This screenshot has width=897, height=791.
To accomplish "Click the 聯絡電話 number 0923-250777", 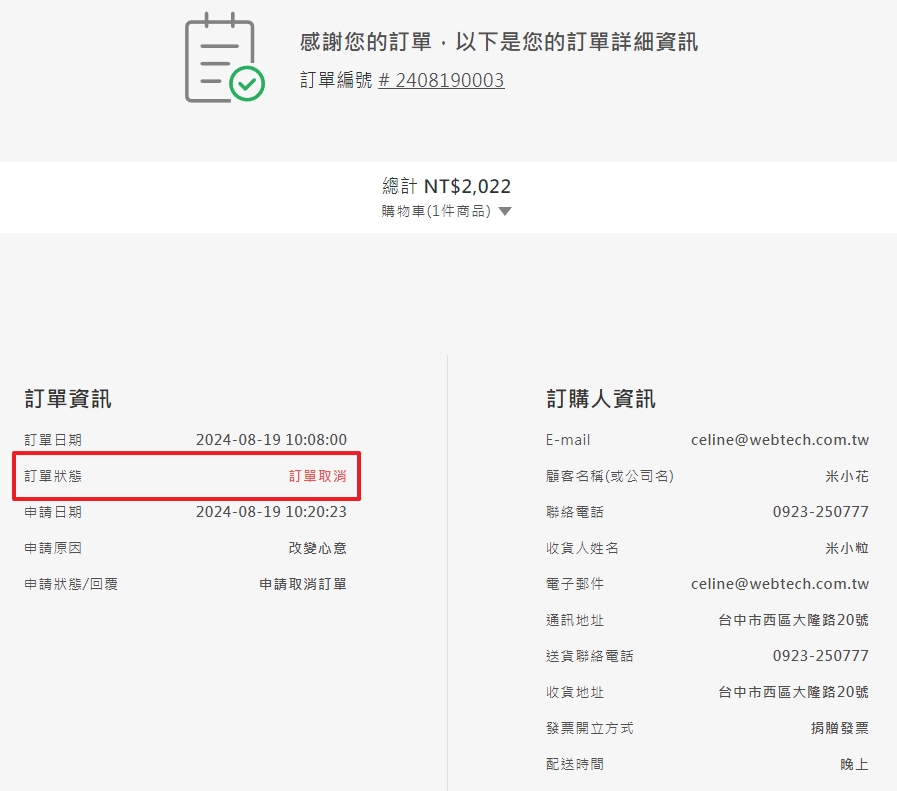I will click(820, 512).
